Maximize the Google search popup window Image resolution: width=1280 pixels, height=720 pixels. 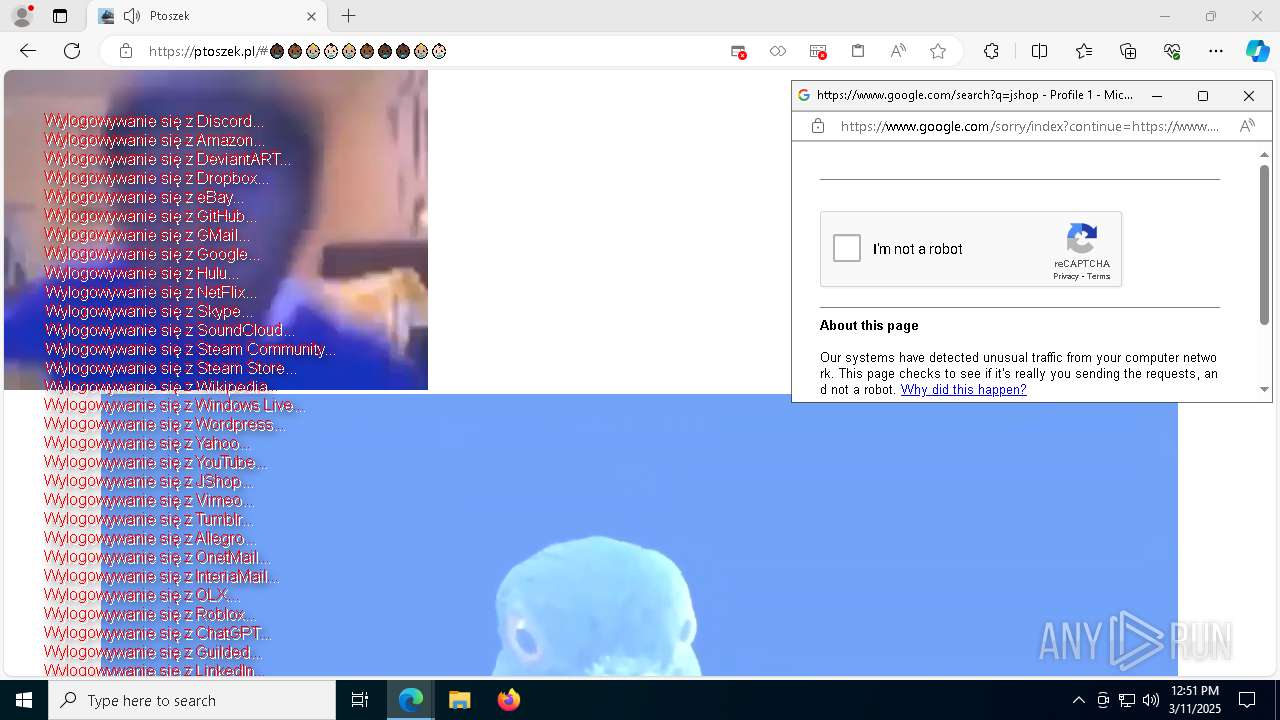click(x=1203, y=96)
